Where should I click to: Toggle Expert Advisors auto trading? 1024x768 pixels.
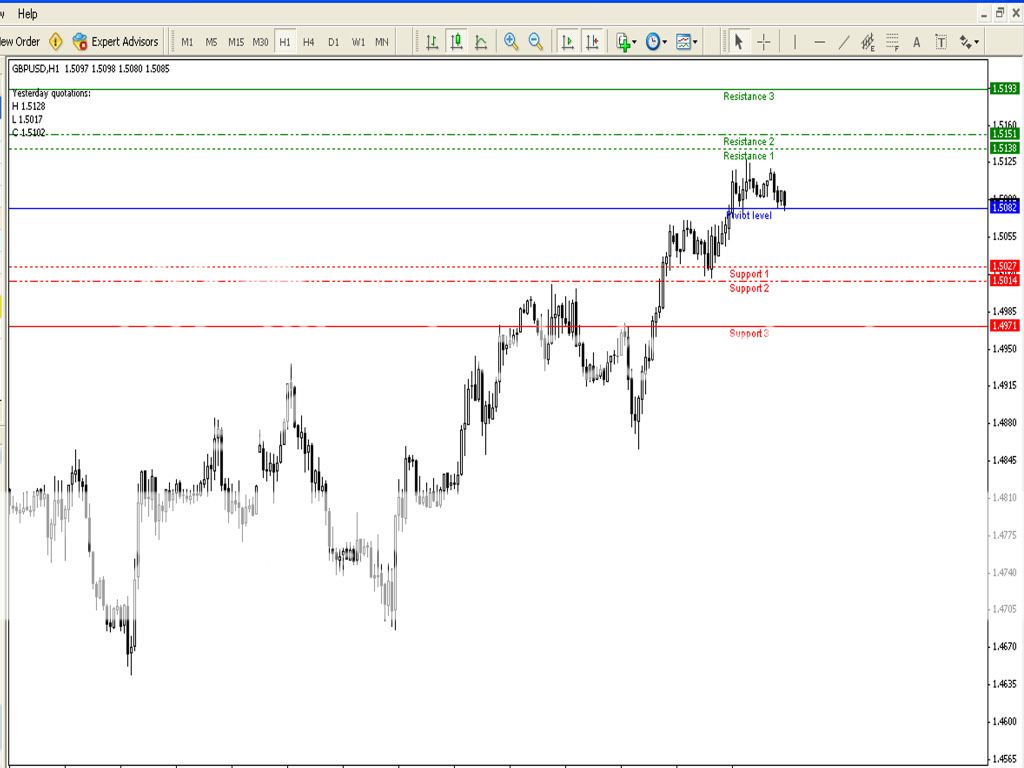[116, 42]
